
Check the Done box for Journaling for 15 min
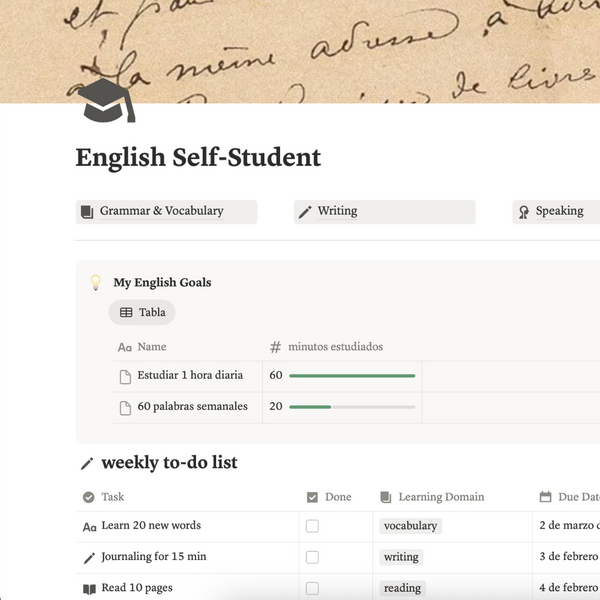312,557
